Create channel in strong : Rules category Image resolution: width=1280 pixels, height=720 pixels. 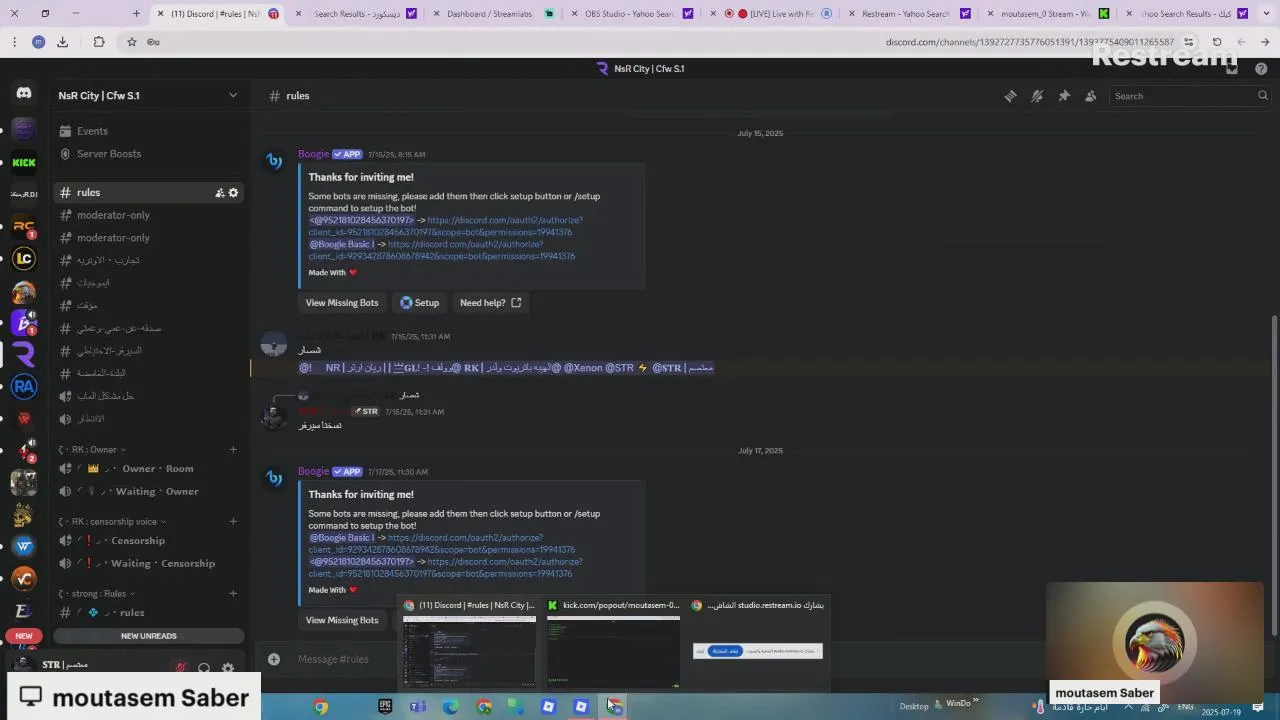233,593
